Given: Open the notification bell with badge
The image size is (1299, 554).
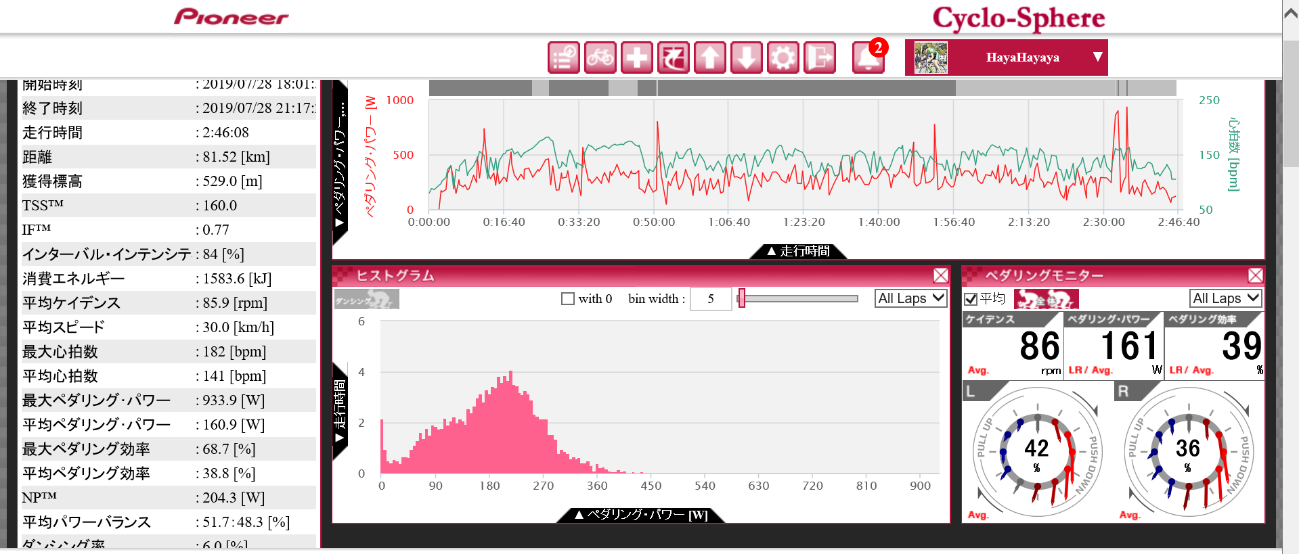Looking at the screenshot, I should click(867, 58).
